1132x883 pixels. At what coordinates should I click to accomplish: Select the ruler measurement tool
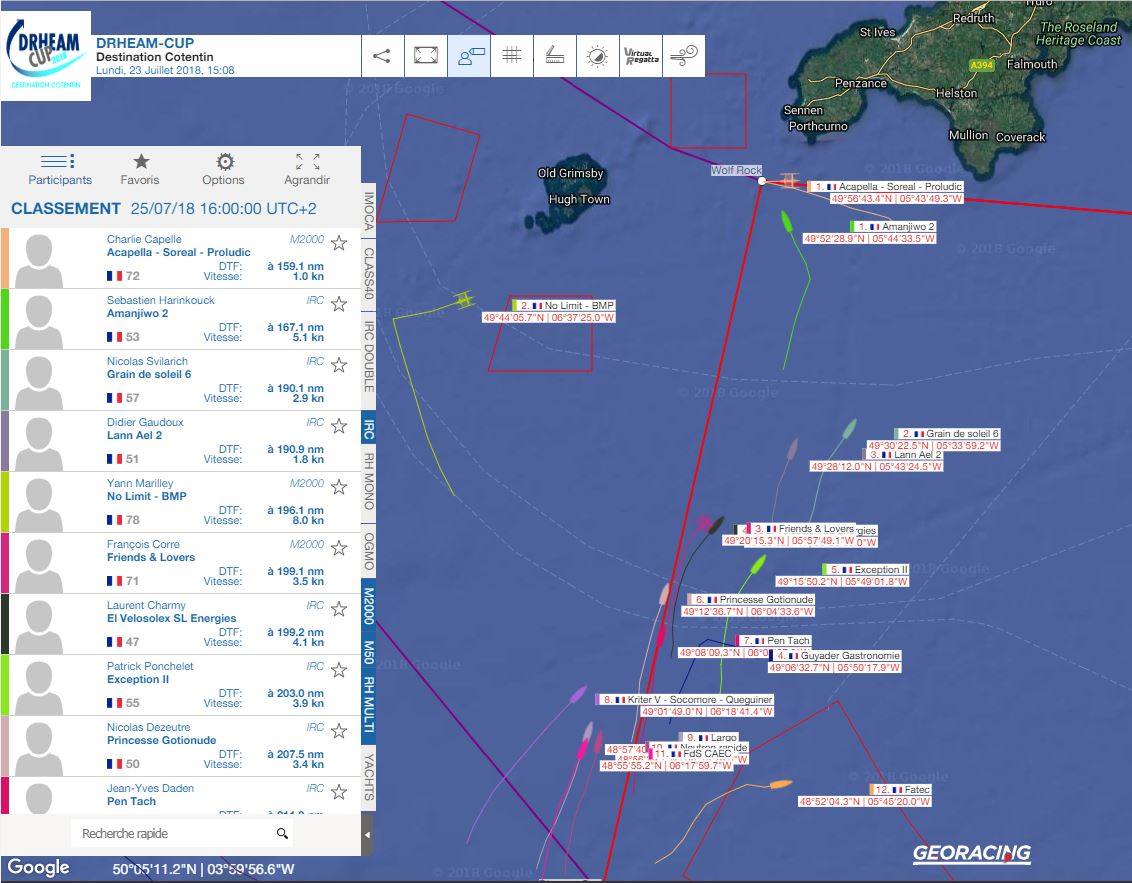pyautogui.click(x=554, y=56)
